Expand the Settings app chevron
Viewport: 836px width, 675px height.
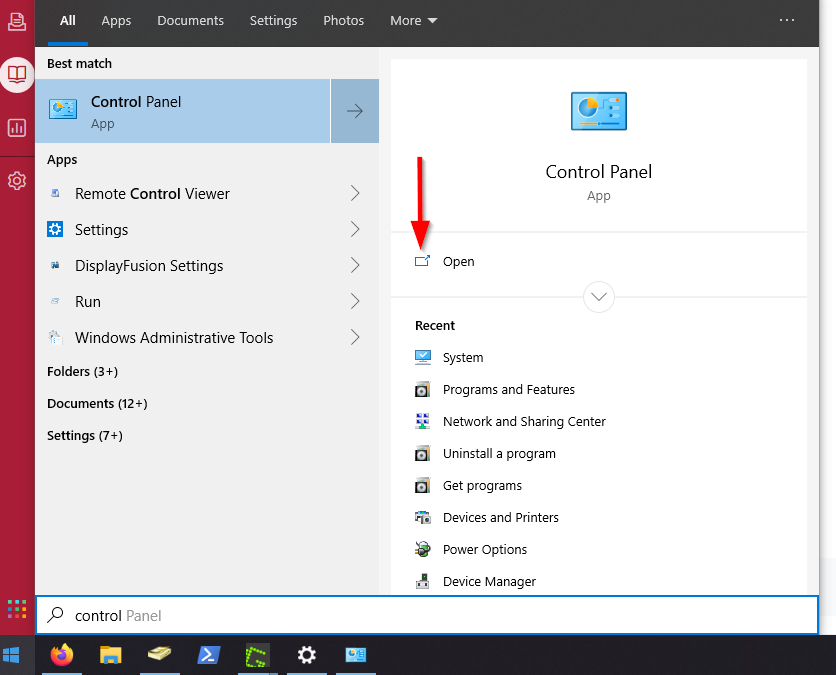click(x=355, y=229)
